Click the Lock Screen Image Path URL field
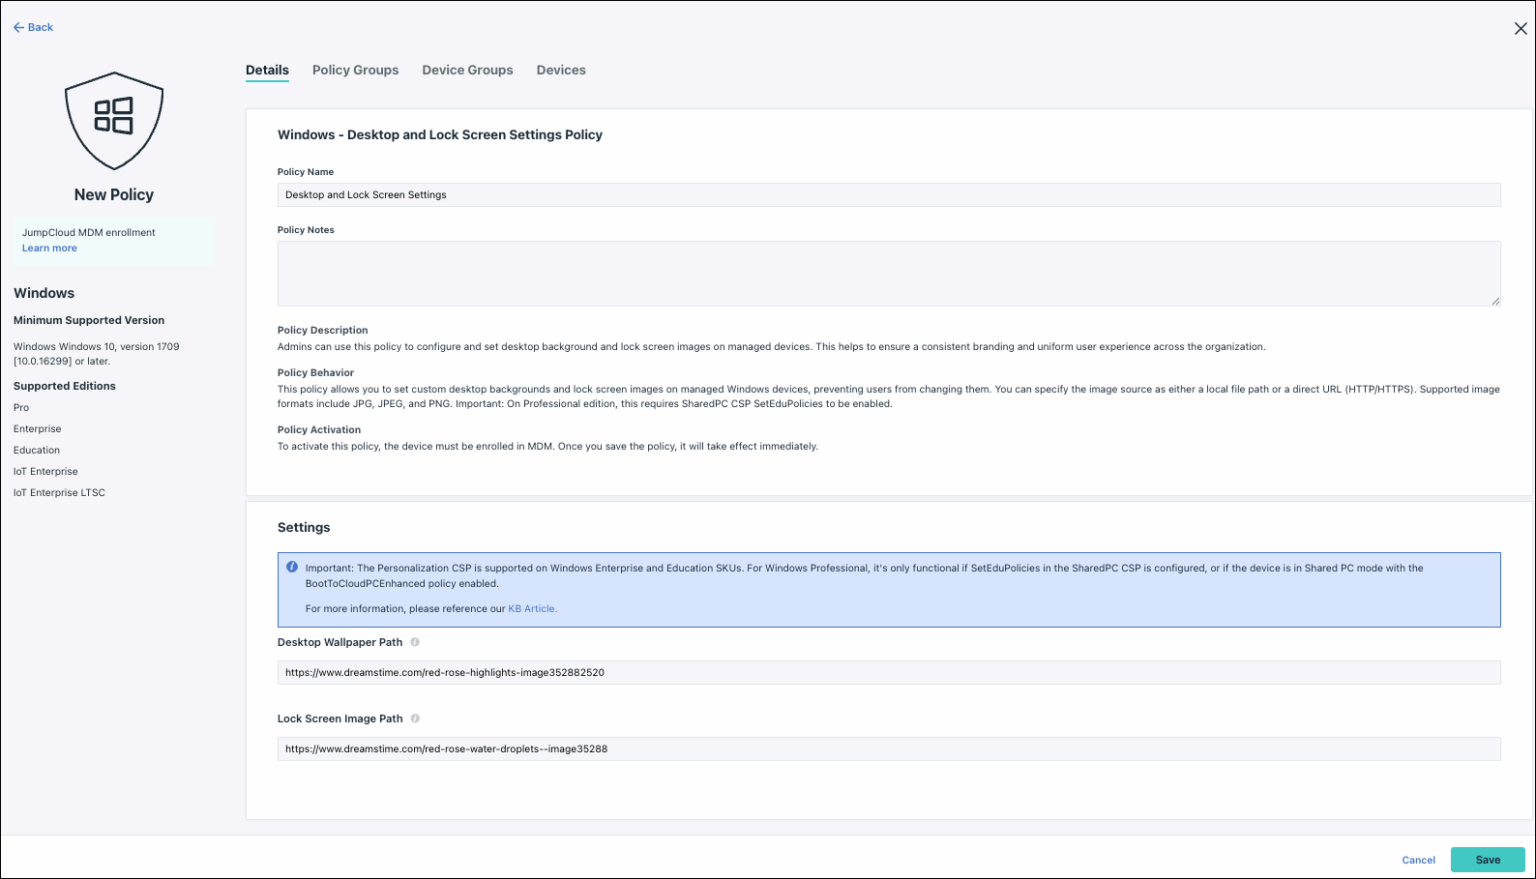The image size is (1536, 879). (x=888, y=749)
